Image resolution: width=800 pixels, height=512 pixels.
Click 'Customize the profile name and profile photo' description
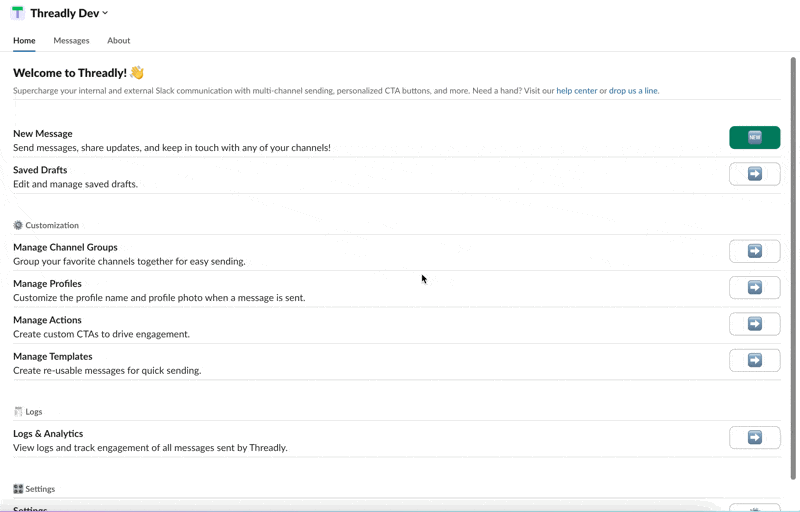point(159,298)
